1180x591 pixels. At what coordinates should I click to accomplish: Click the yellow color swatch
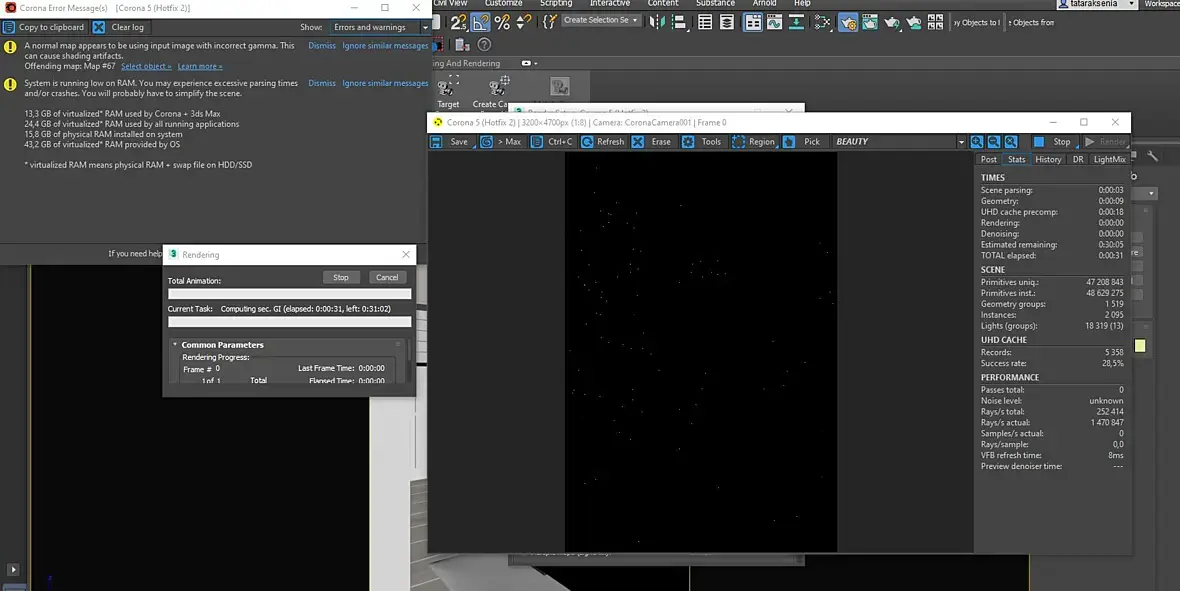[x=1140, y=346]
